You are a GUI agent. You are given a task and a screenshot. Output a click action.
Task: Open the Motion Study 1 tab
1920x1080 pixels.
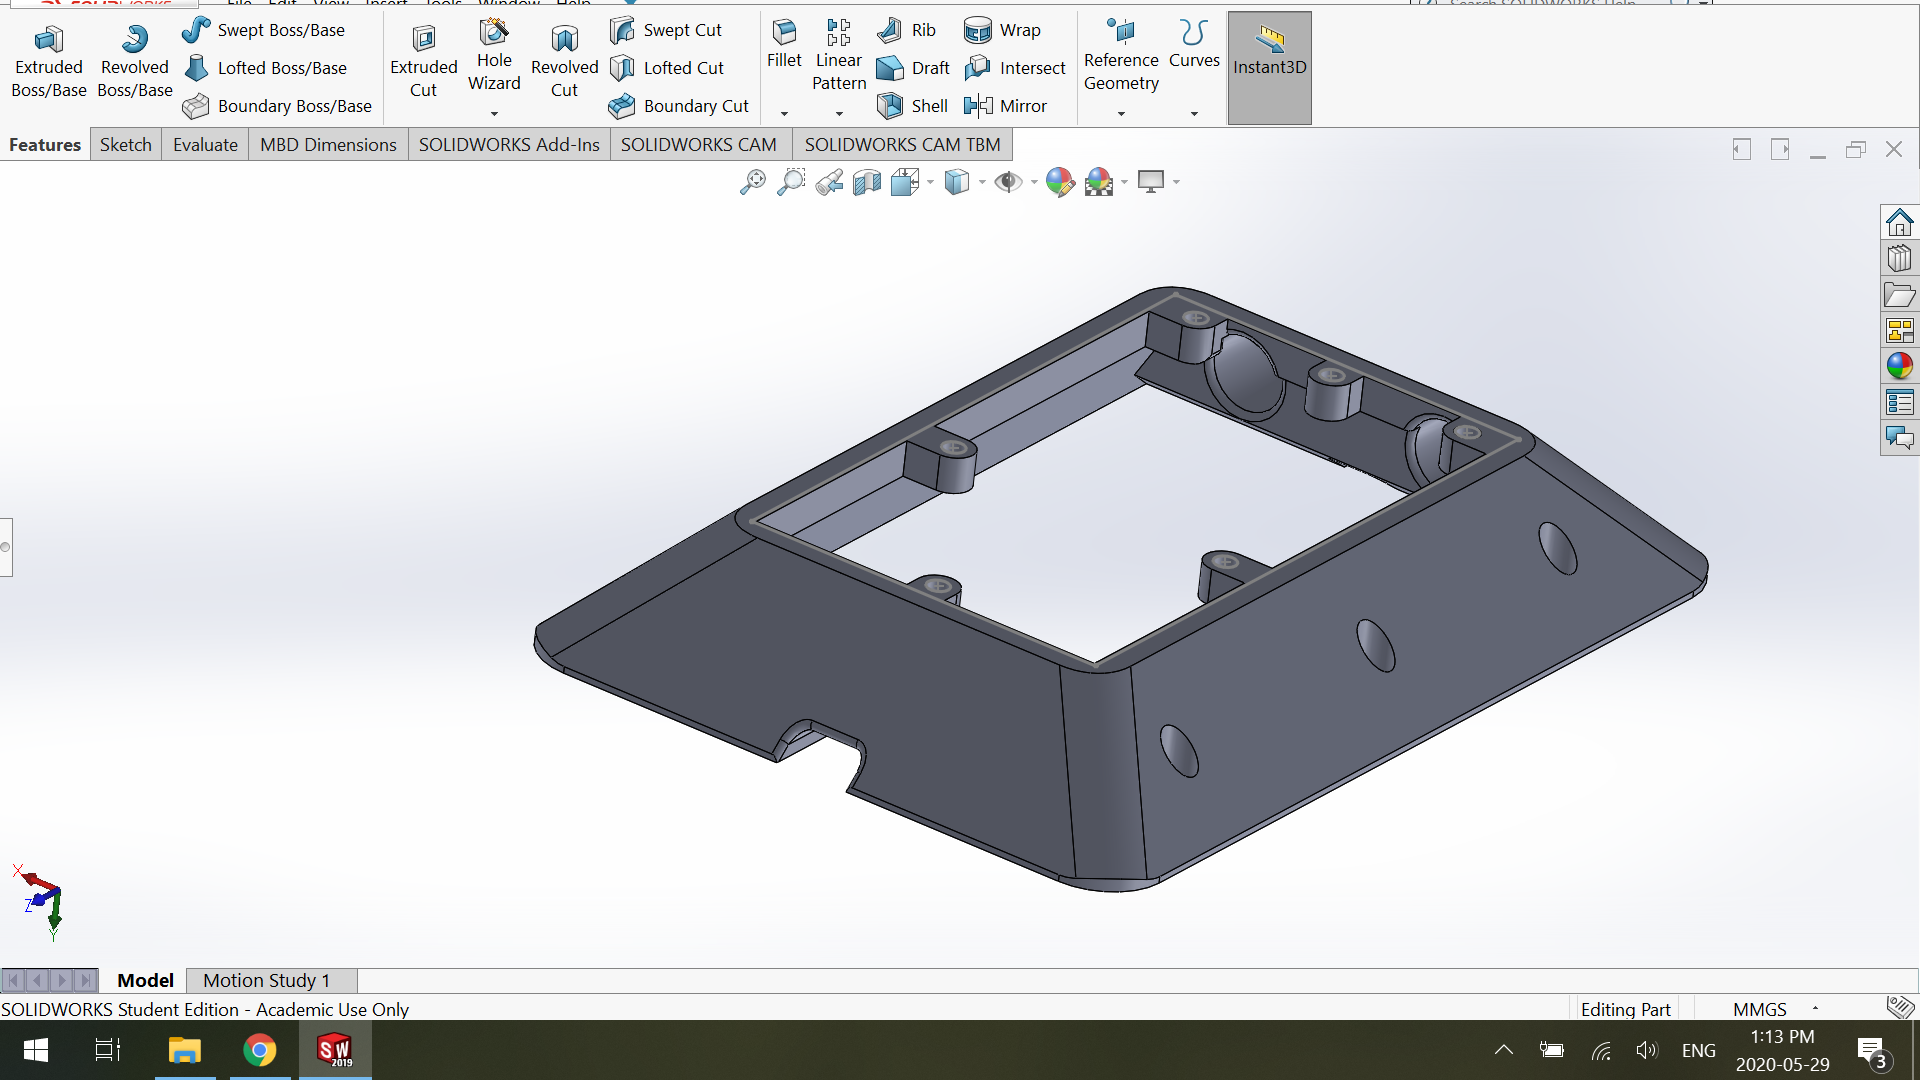tap(266, 980)
